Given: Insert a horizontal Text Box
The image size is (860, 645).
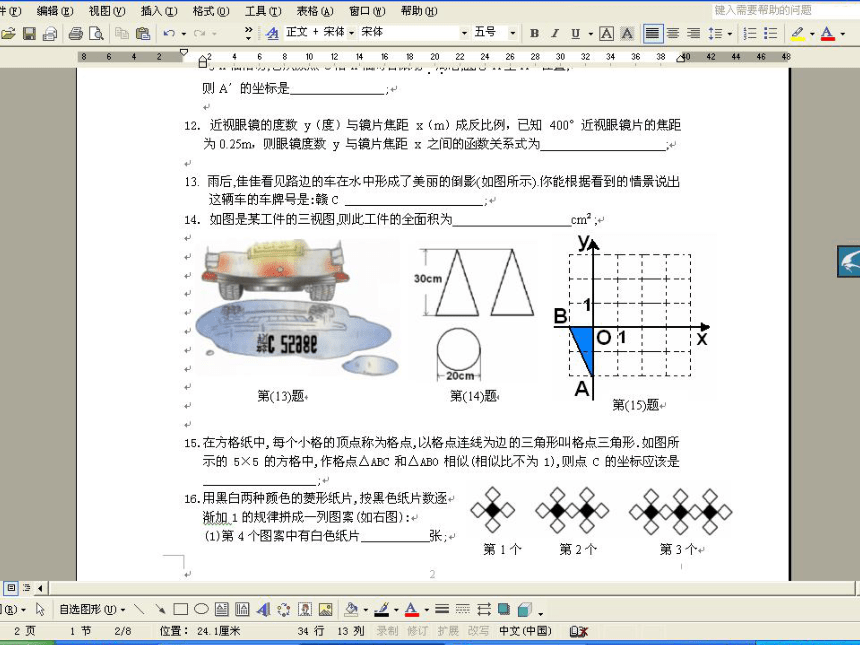Looking at the screenshot, I should point(222,609).
